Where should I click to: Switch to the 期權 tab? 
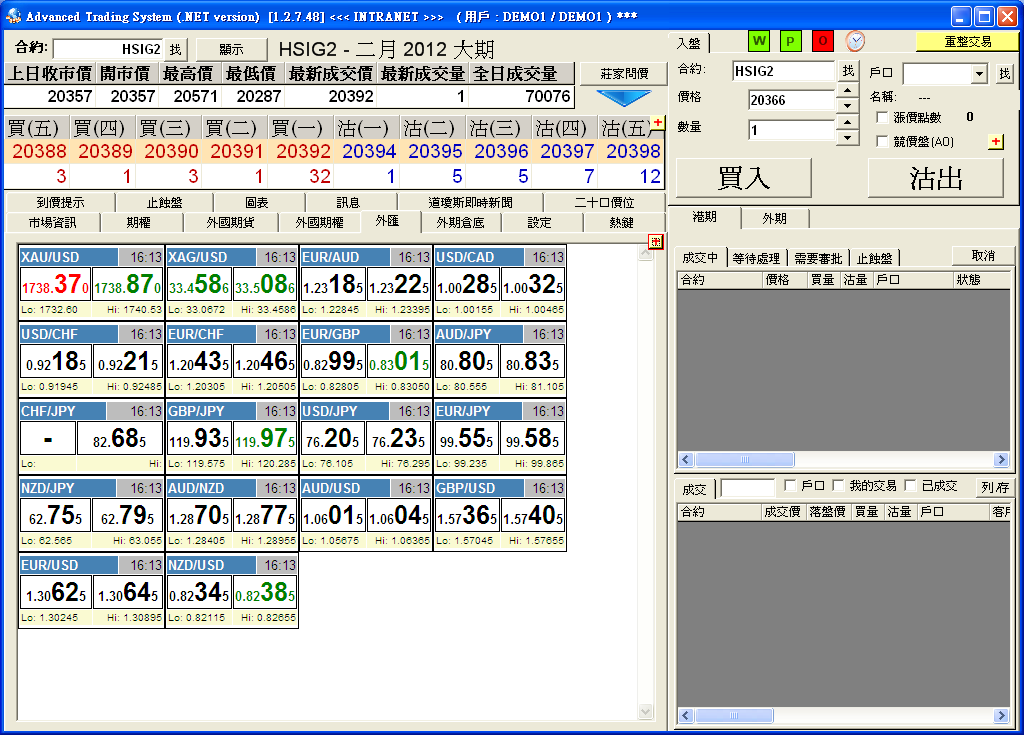139,223
